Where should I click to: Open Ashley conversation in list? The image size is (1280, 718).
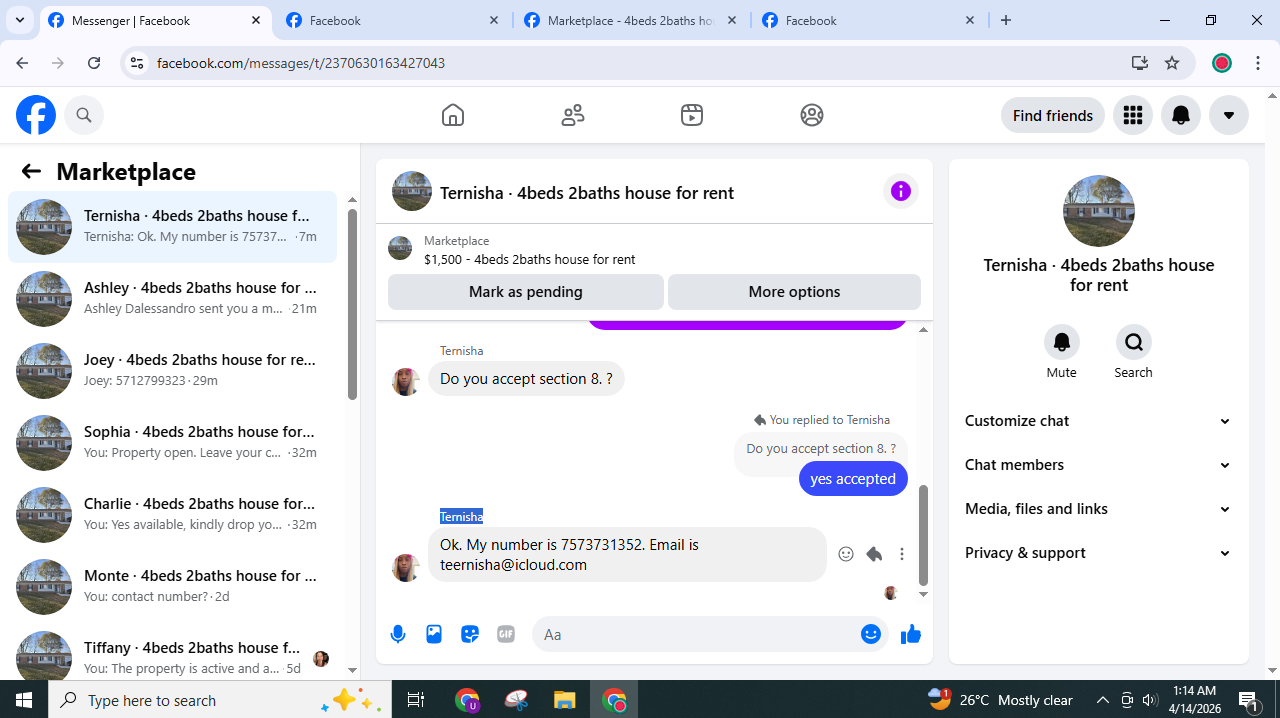click(173, 299)
